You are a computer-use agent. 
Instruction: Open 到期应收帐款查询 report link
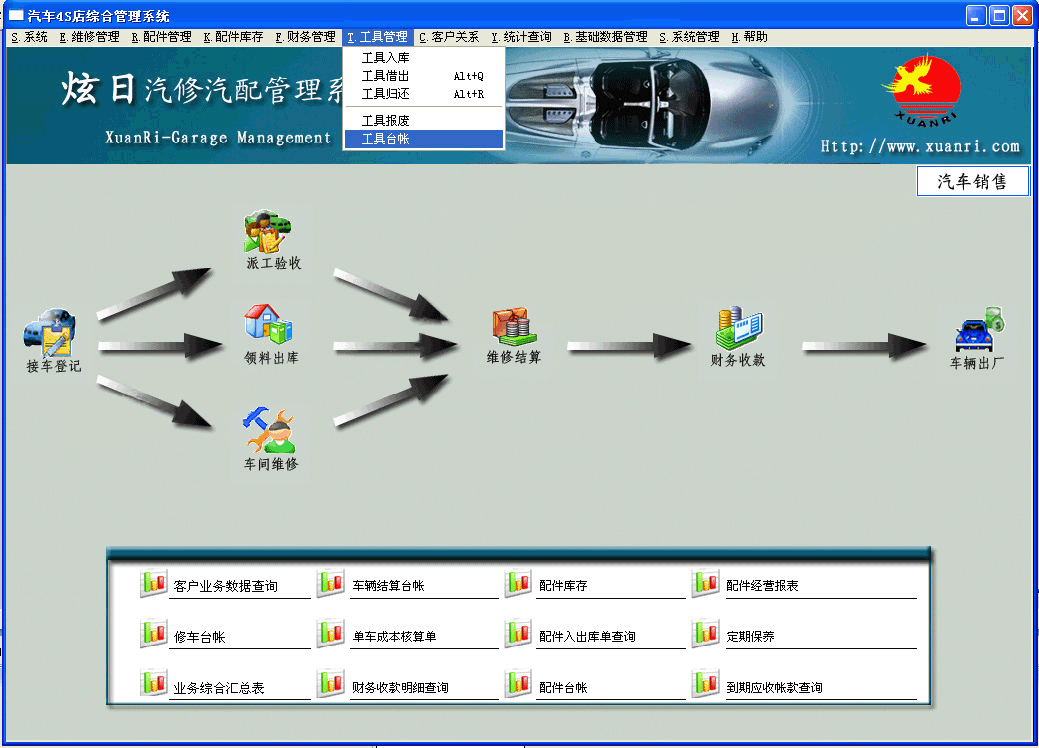774,688
